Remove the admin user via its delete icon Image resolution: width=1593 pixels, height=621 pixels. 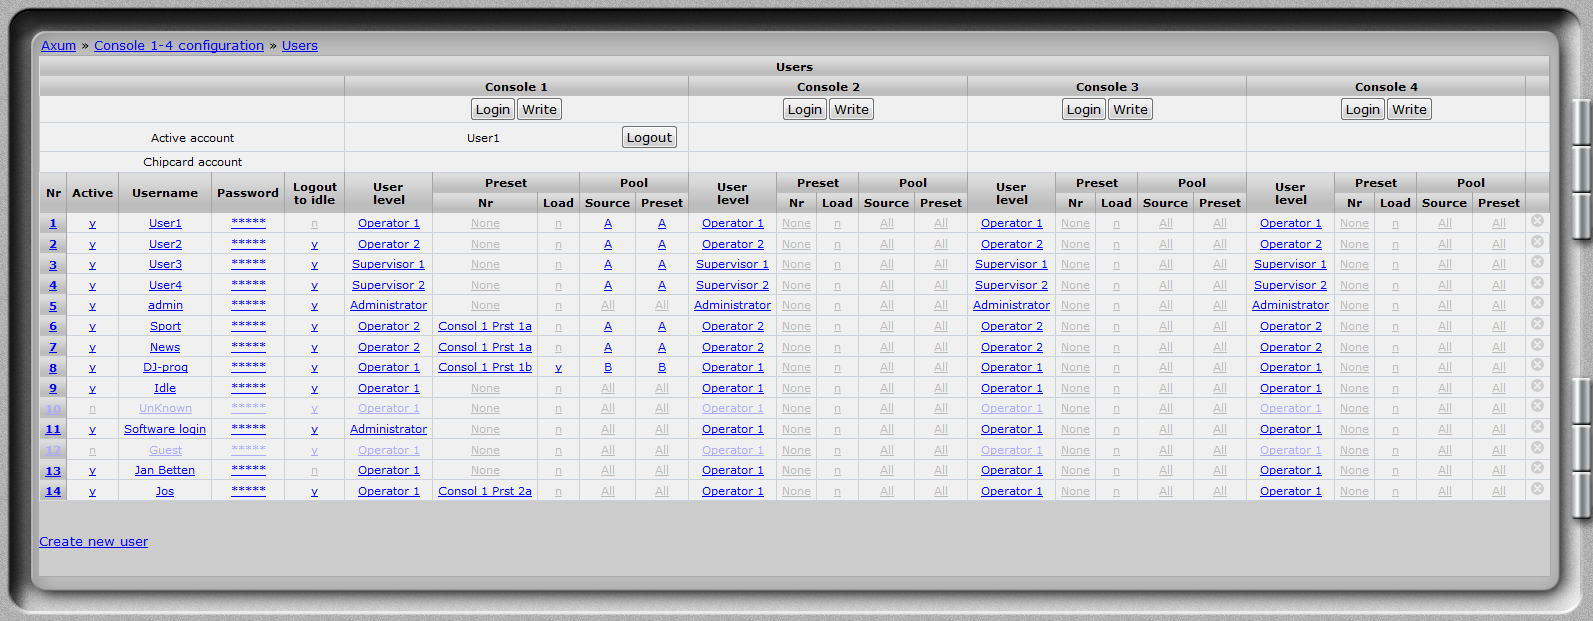[x=1537, y=303]
